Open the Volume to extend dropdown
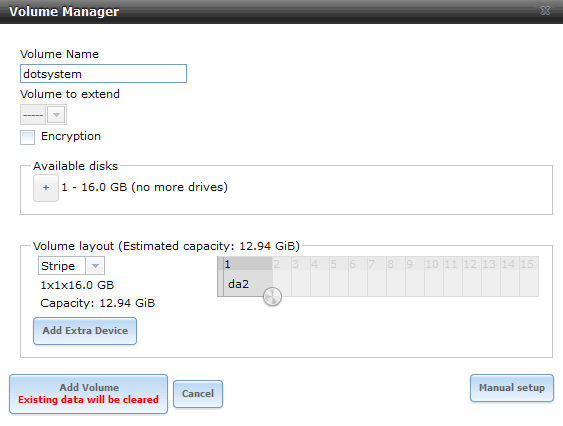The height and width of the screenshot is (426, 563). pyautogui.click(x=43, y=115)
